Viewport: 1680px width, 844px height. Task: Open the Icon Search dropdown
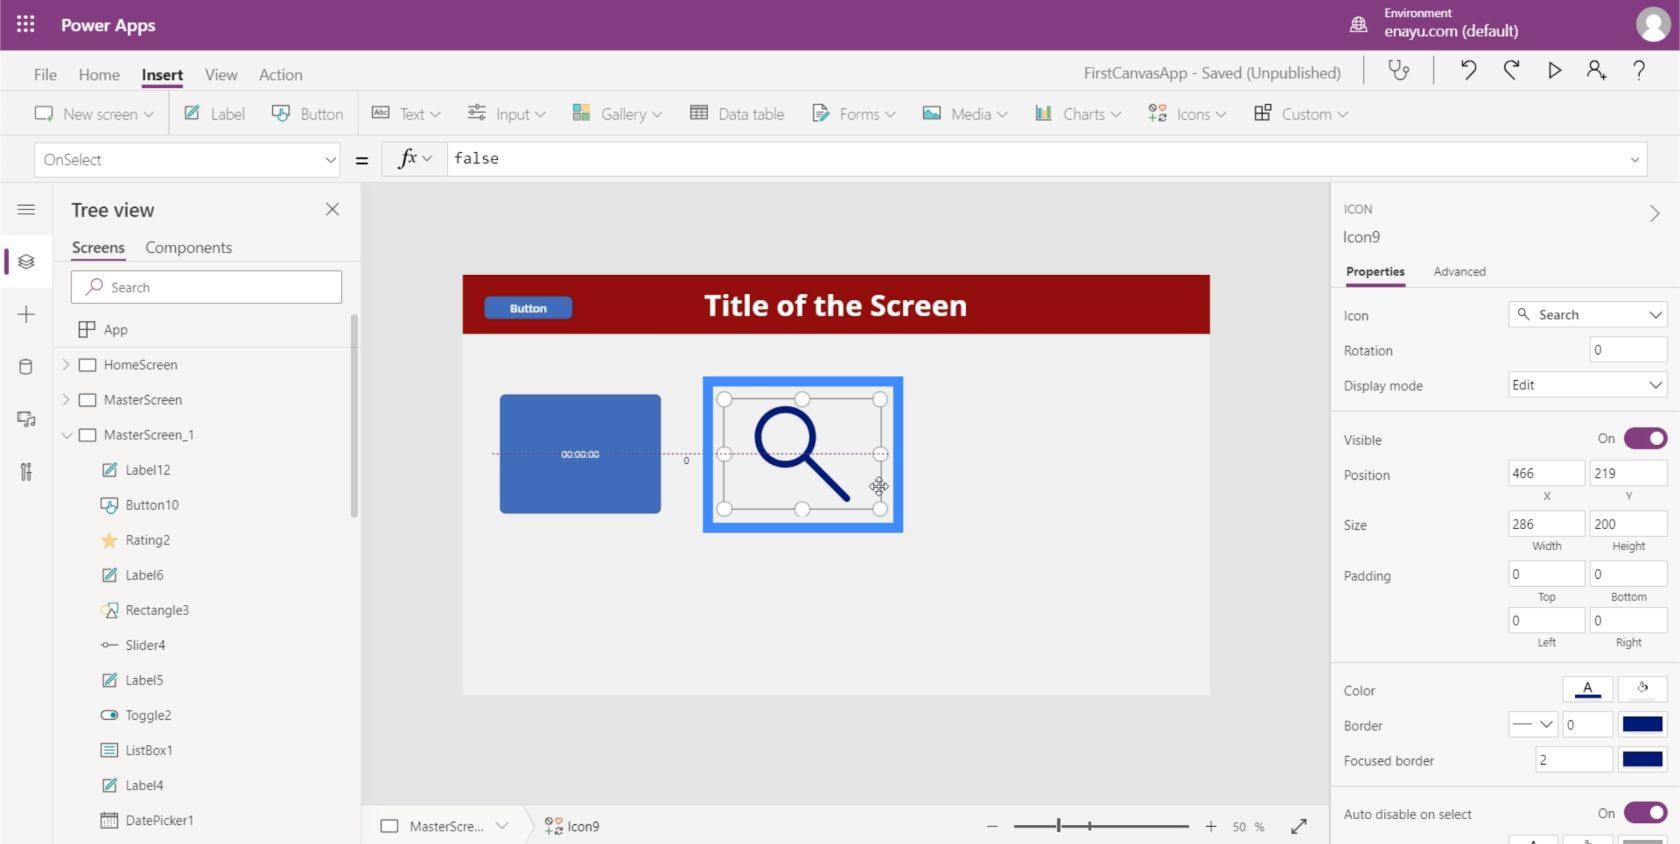point(1587,314)
